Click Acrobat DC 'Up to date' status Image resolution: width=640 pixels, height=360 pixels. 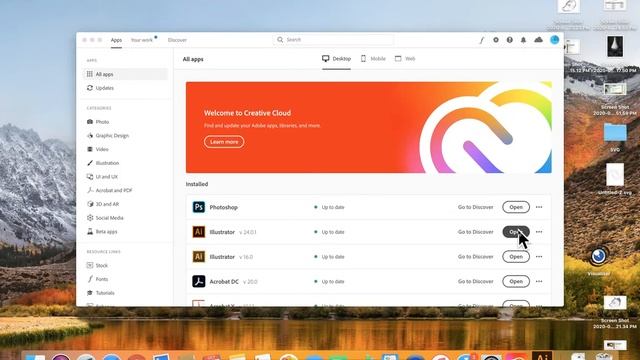pyautogui.click(x=329, y=282)
